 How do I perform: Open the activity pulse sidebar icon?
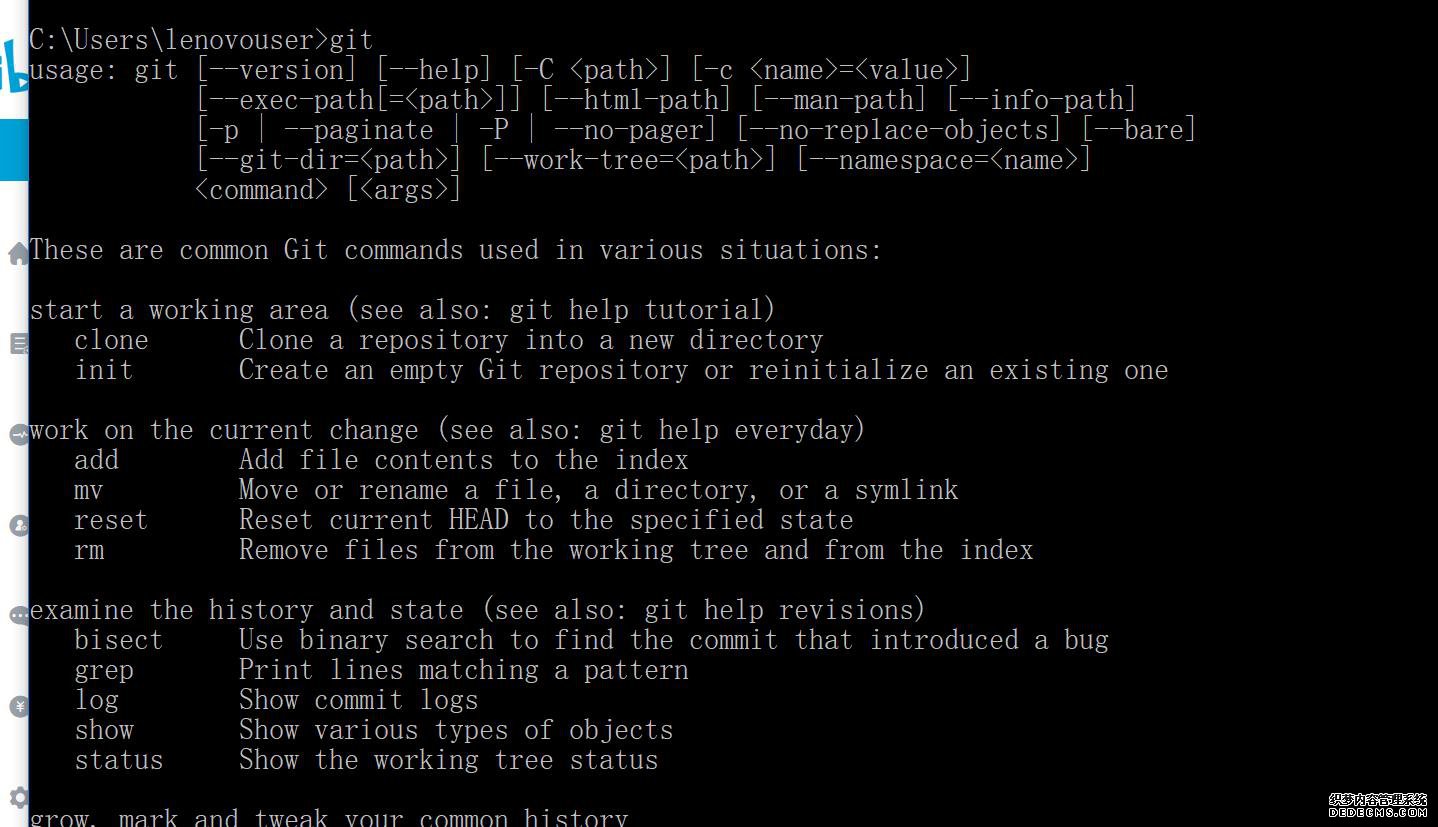click(x=17, y=435)
